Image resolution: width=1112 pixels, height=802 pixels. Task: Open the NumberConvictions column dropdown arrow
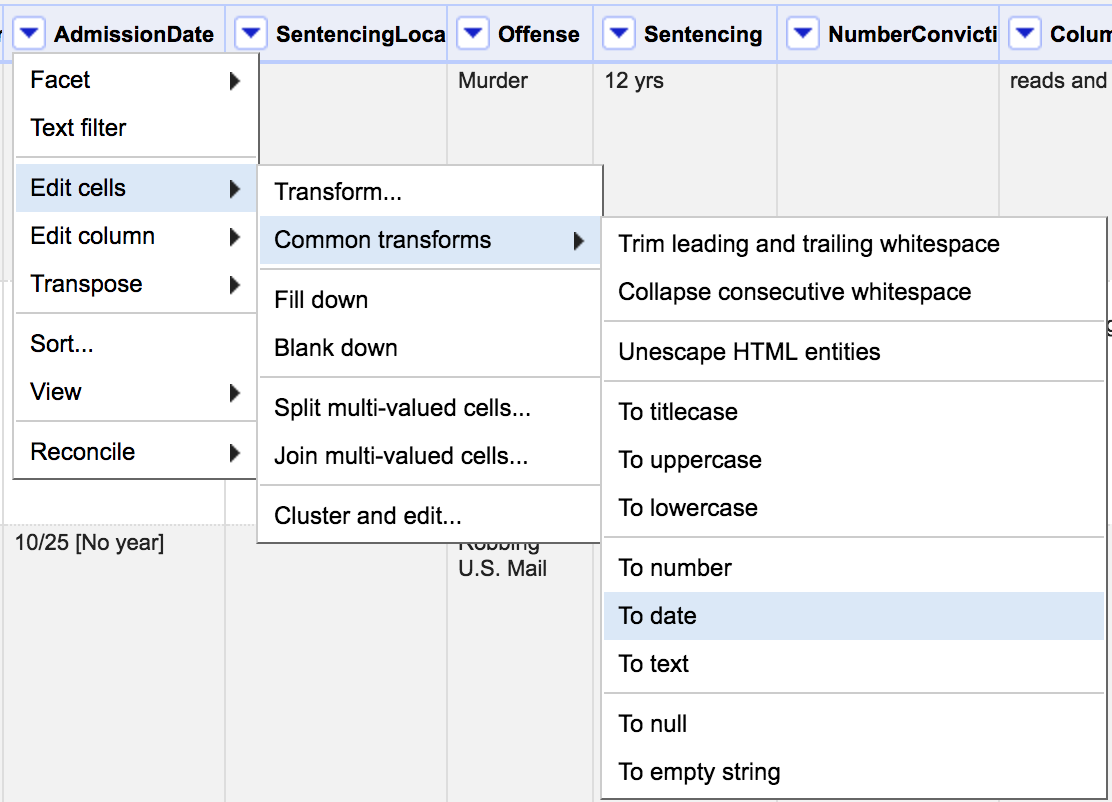point(803,35)
